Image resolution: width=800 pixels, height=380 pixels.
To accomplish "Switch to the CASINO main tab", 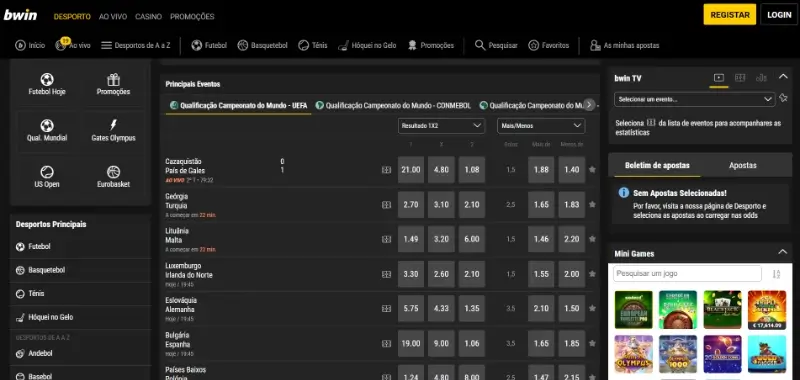I will pos(148,16).
